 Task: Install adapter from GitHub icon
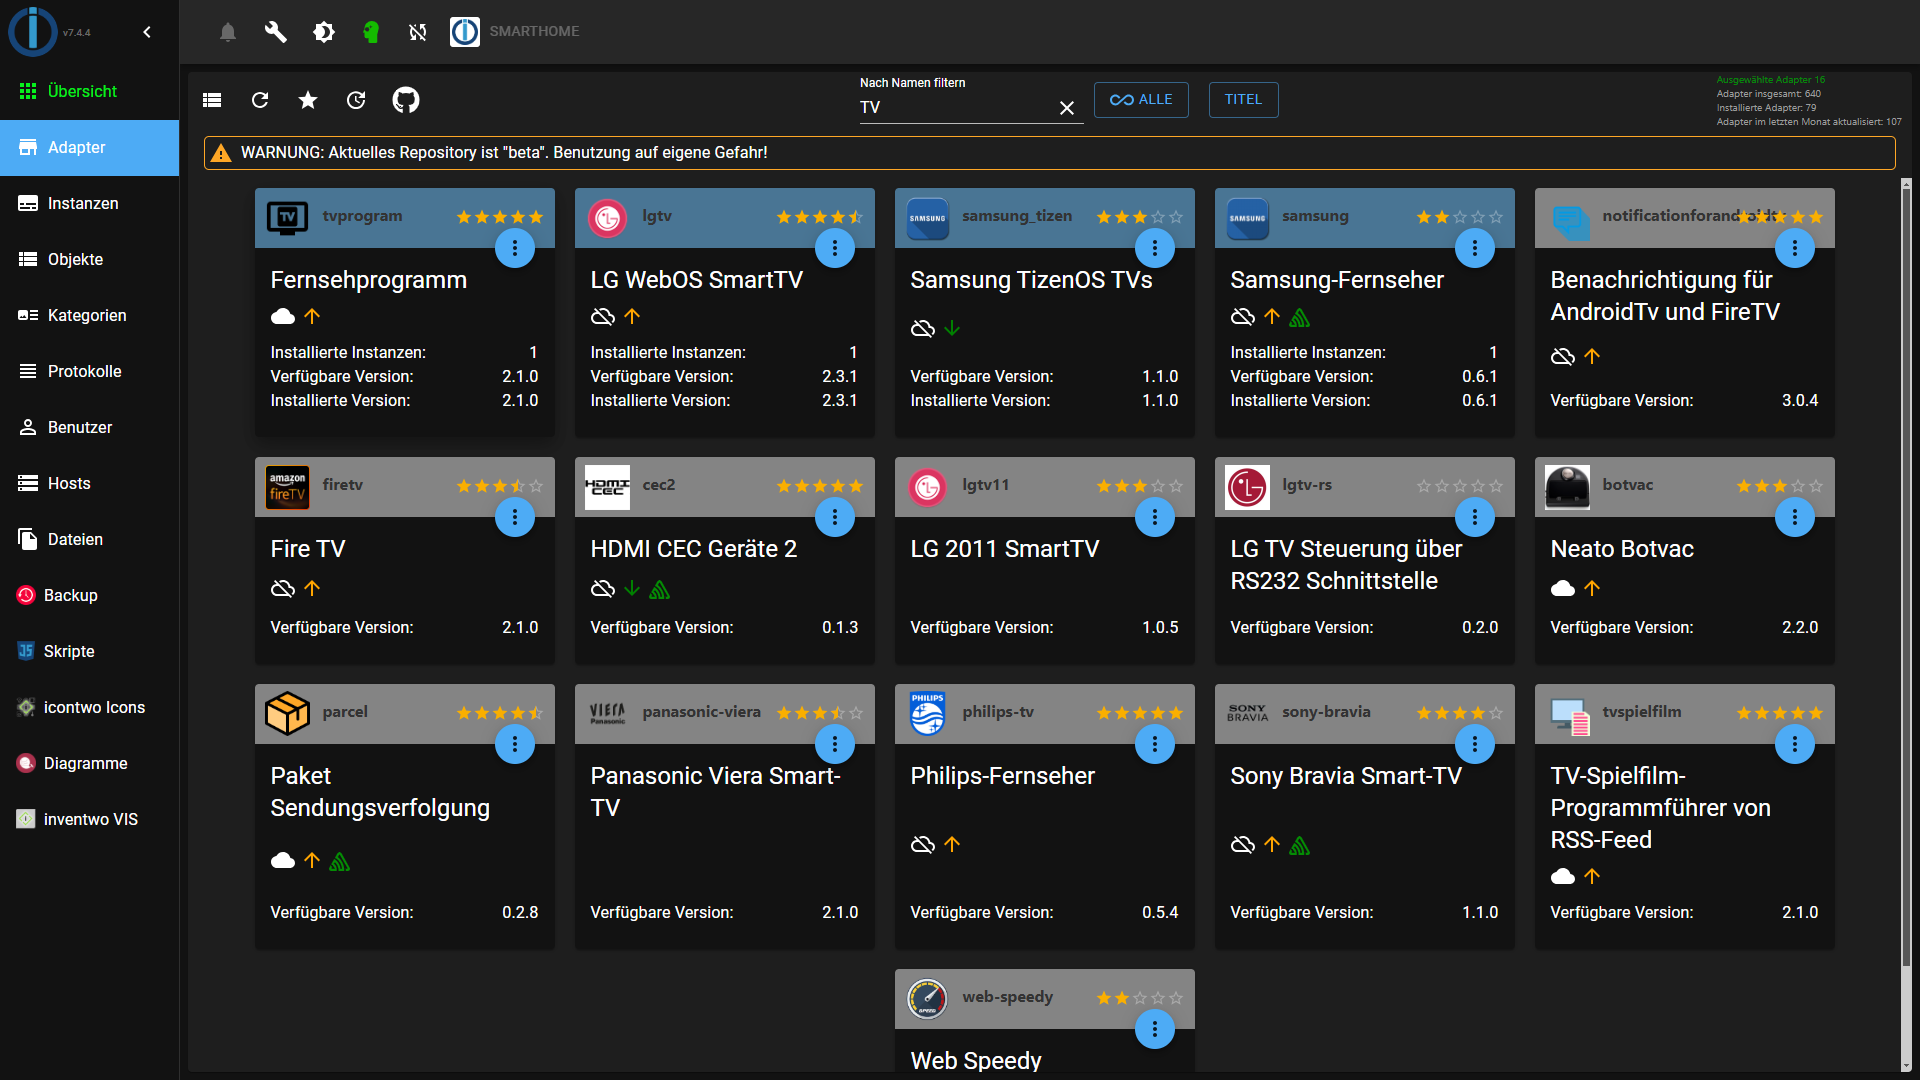pyautogui.click(x=405, y=100)
